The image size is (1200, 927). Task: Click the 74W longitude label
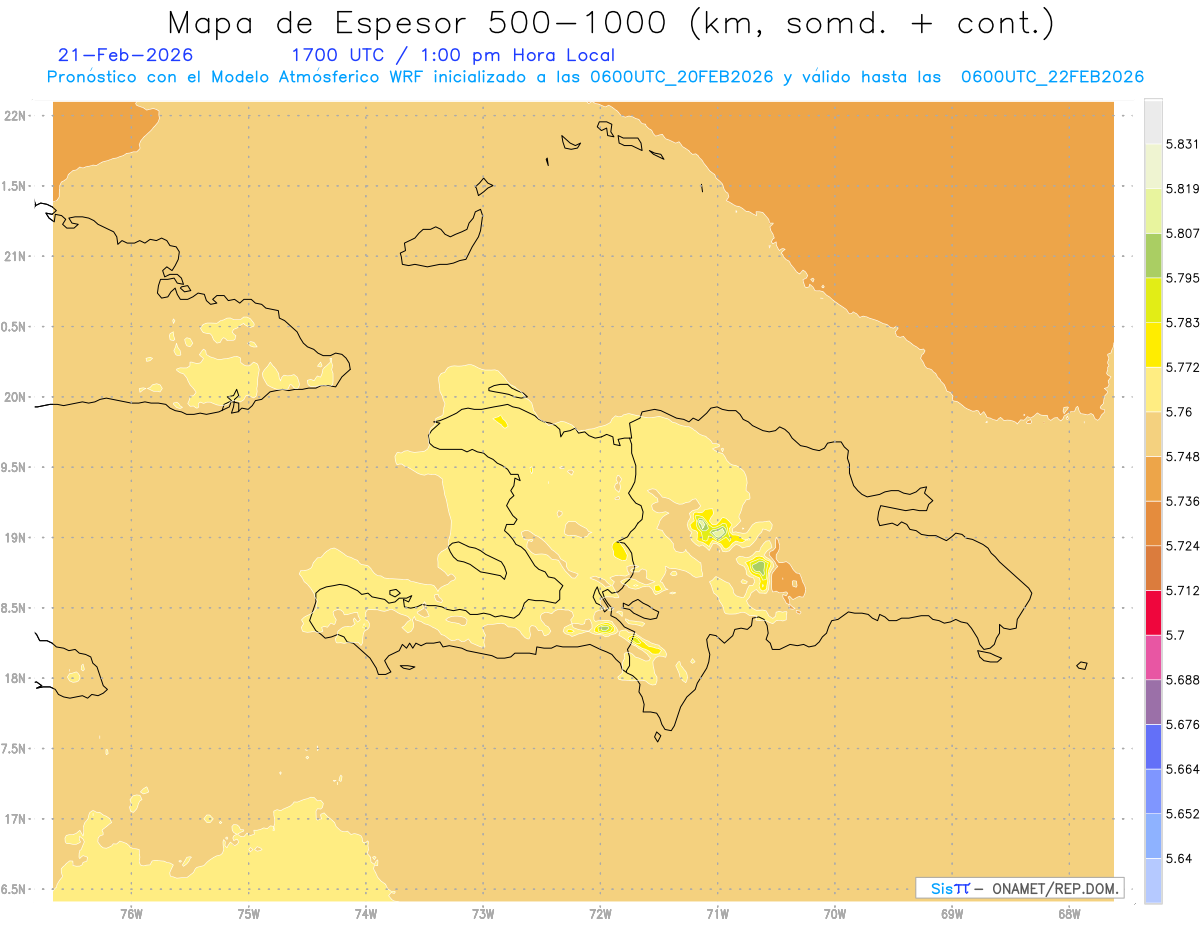pos(366,914)
